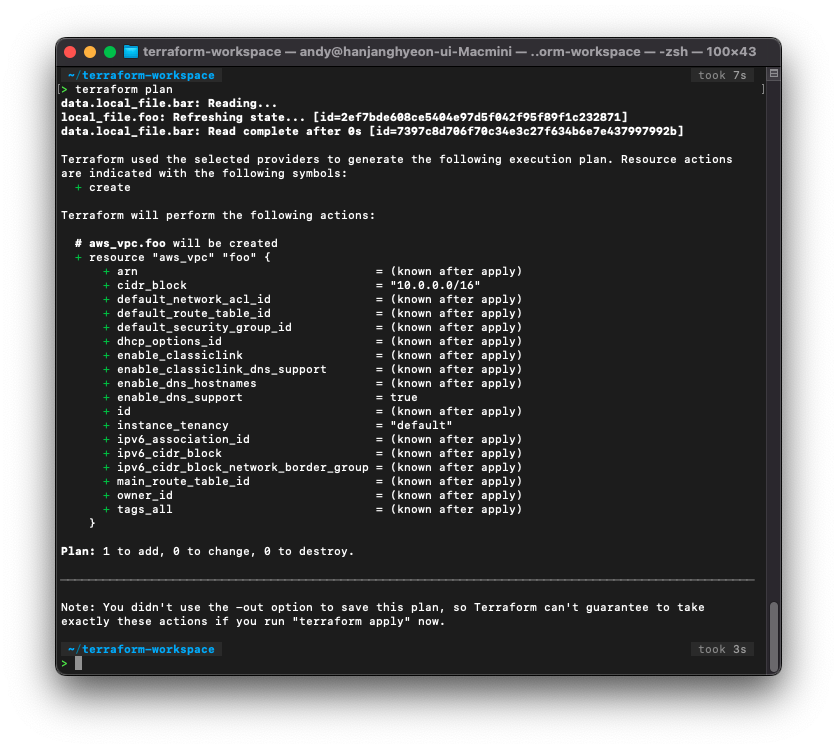Click the 'local_file.foo: Refreshing state...' line
837x749 pixels.
point(344,117)
